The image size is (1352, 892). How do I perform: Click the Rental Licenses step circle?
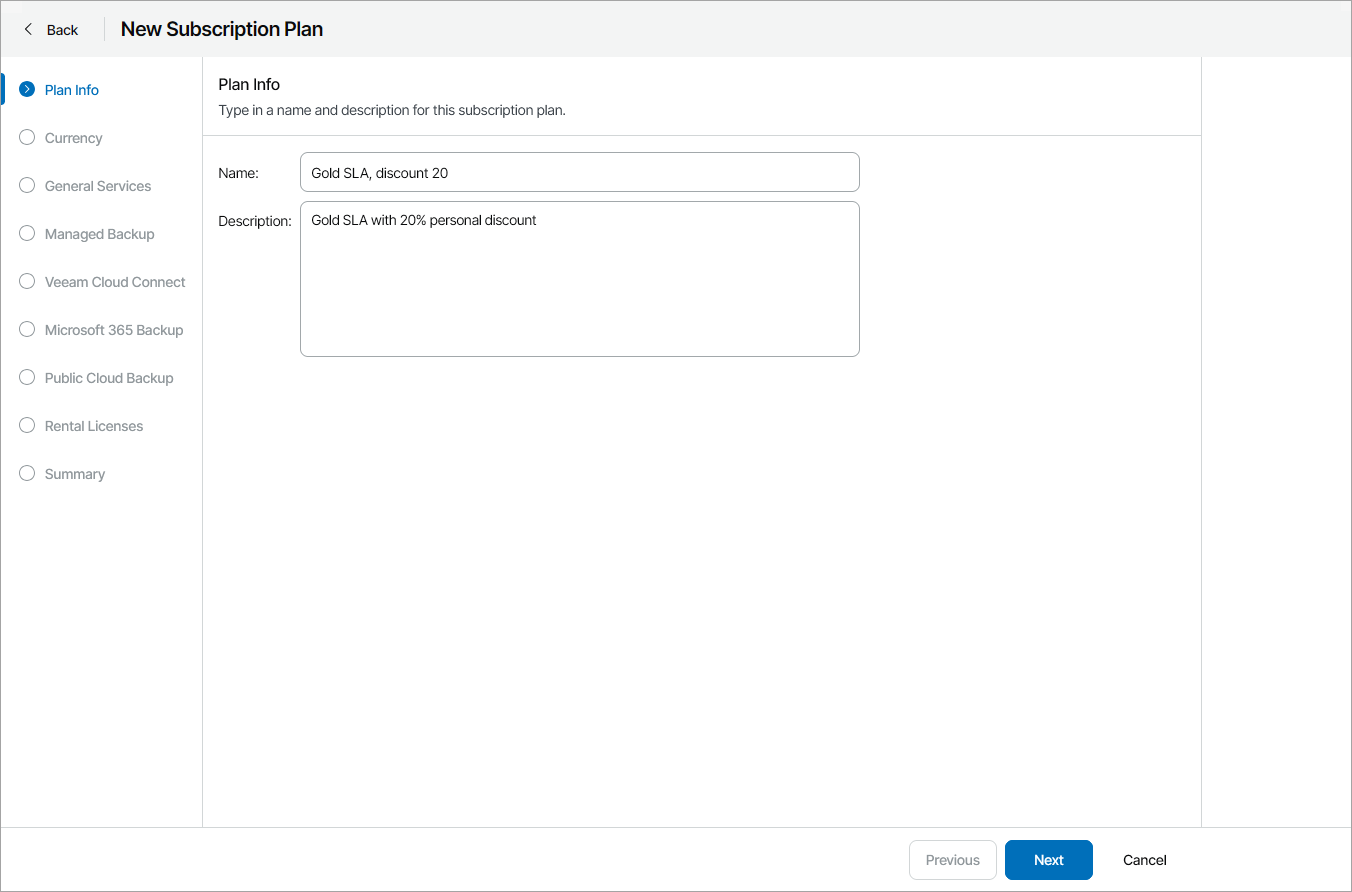[x=27, y=425]
